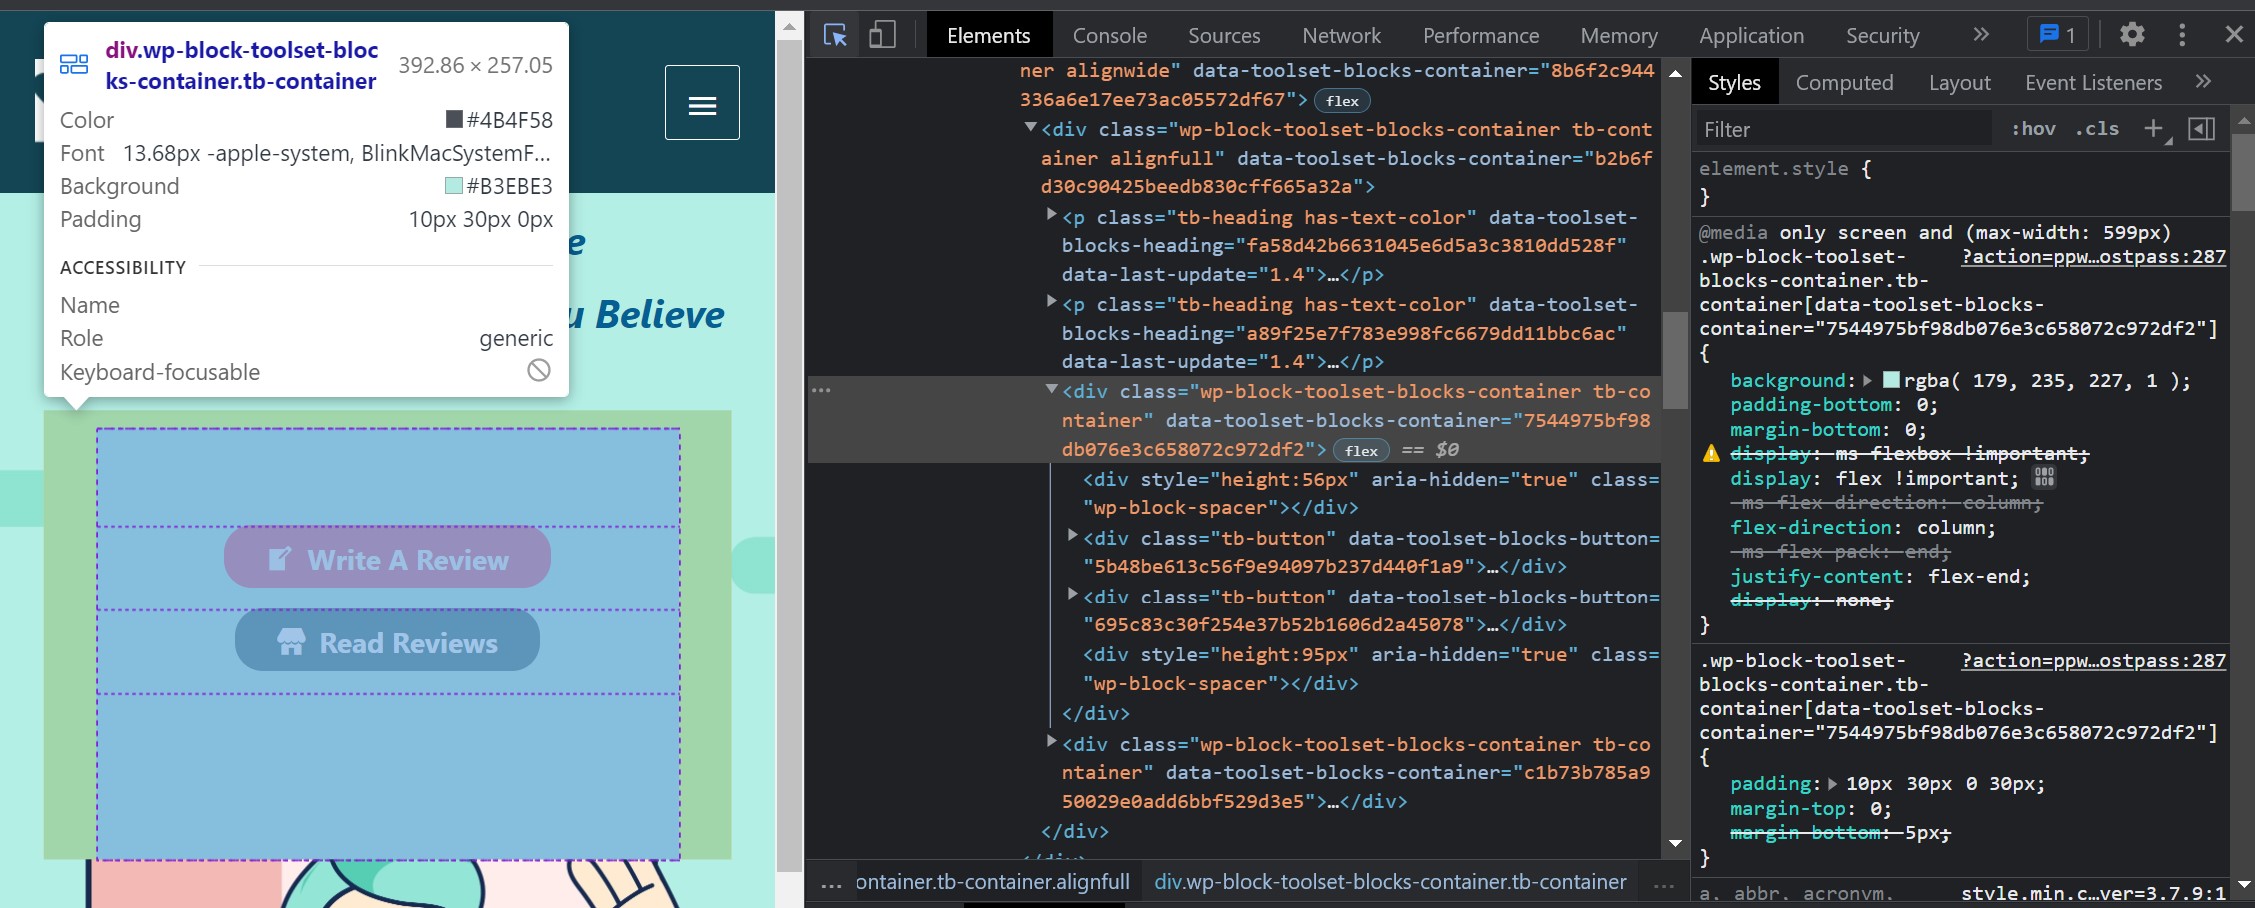Select the Security tab

pos(1882,36)
